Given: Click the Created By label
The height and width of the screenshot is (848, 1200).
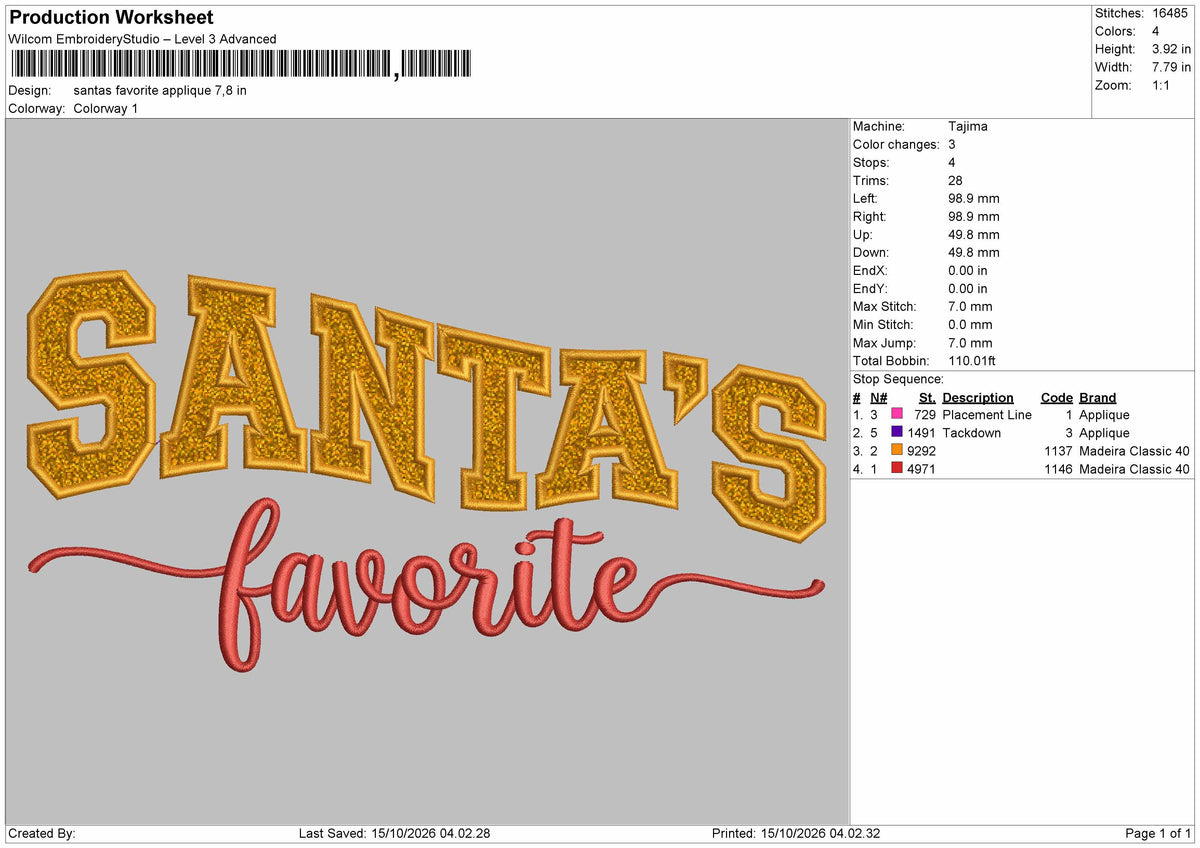Looking at the screenshot, I should pos(41,833).
